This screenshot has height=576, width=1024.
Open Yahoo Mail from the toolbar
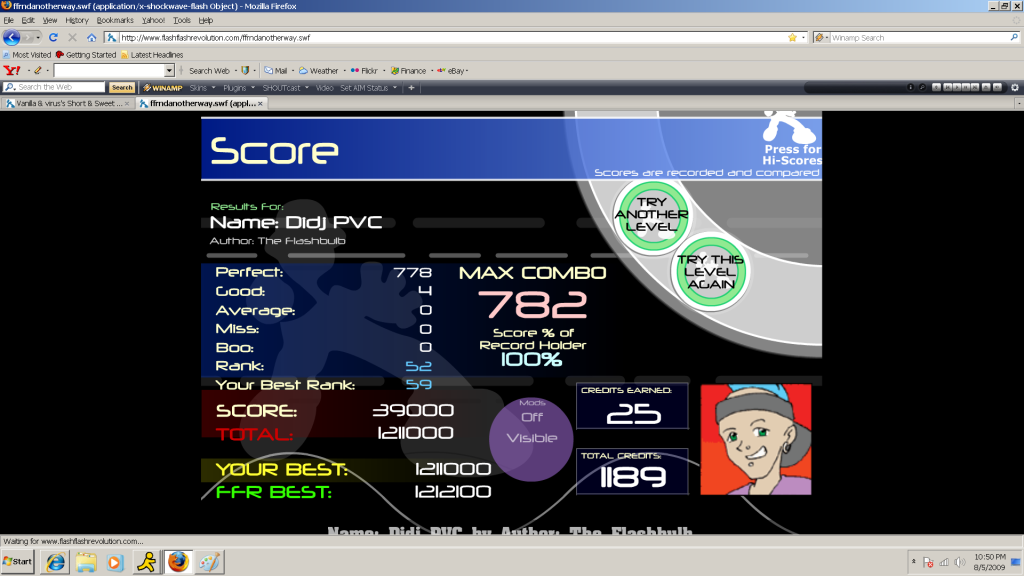(x=275, y=71)
